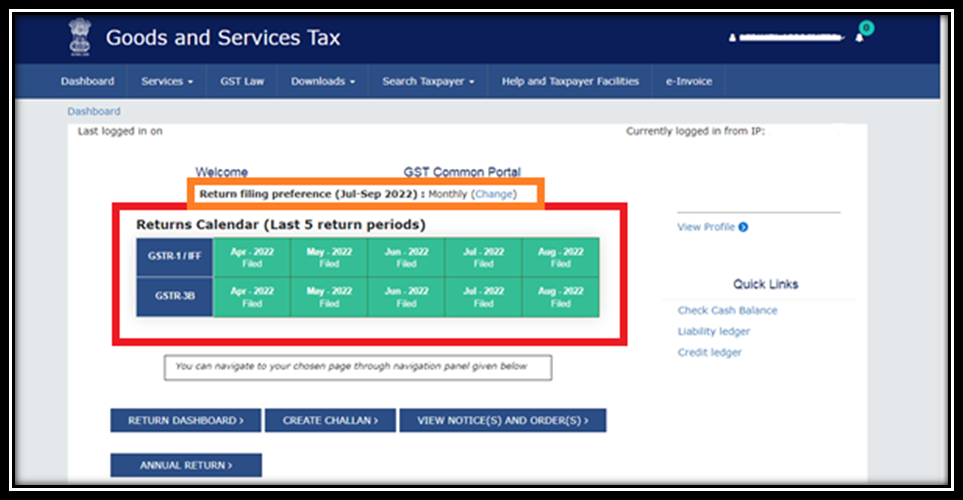Screen dimensions: 963x500
Task: Open the Dashboard menu item
Action: [87, 81]
